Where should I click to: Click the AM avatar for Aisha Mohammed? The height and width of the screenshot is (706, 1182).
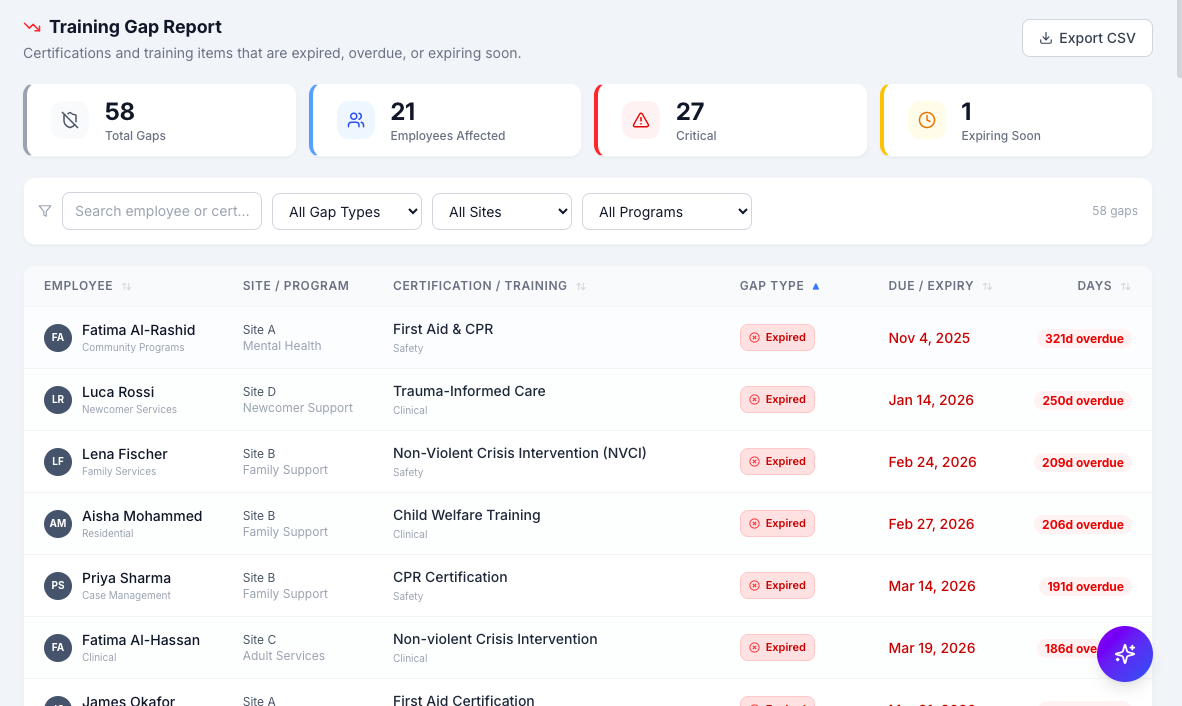click(58, 524)
